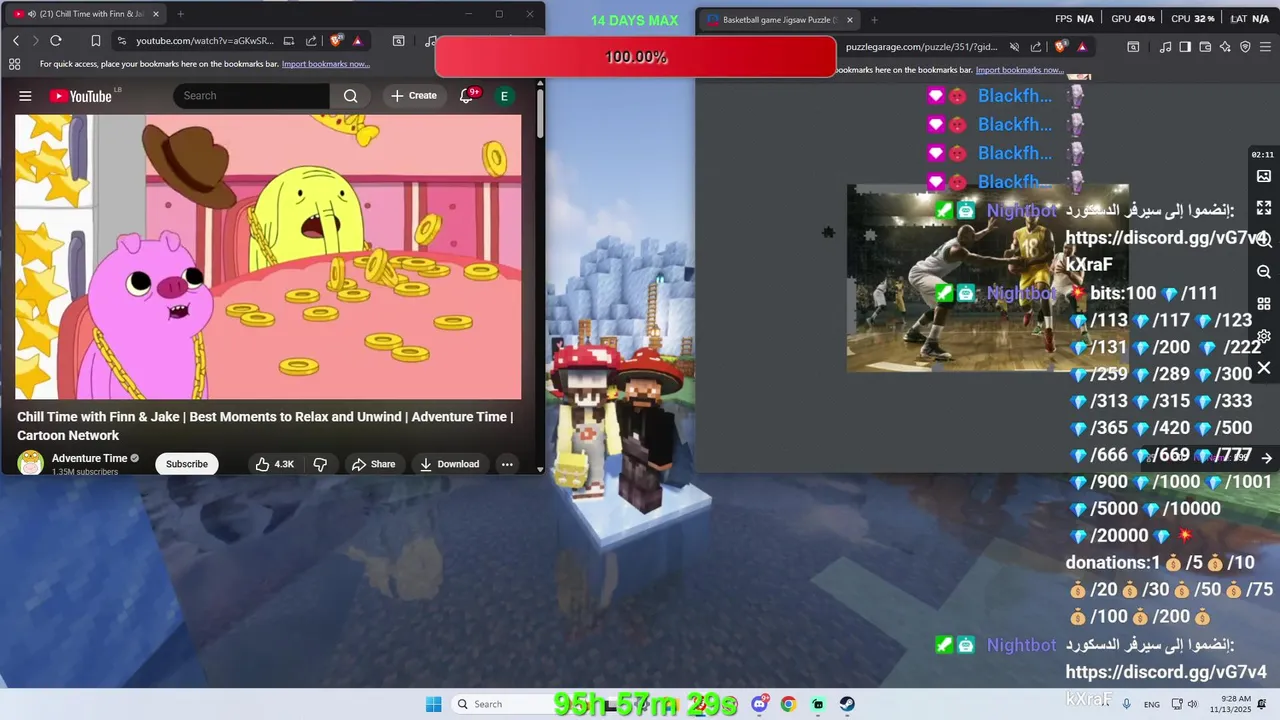Click the puzzlegarage.com address bar

pyautogui.click(x=921, y=46)
